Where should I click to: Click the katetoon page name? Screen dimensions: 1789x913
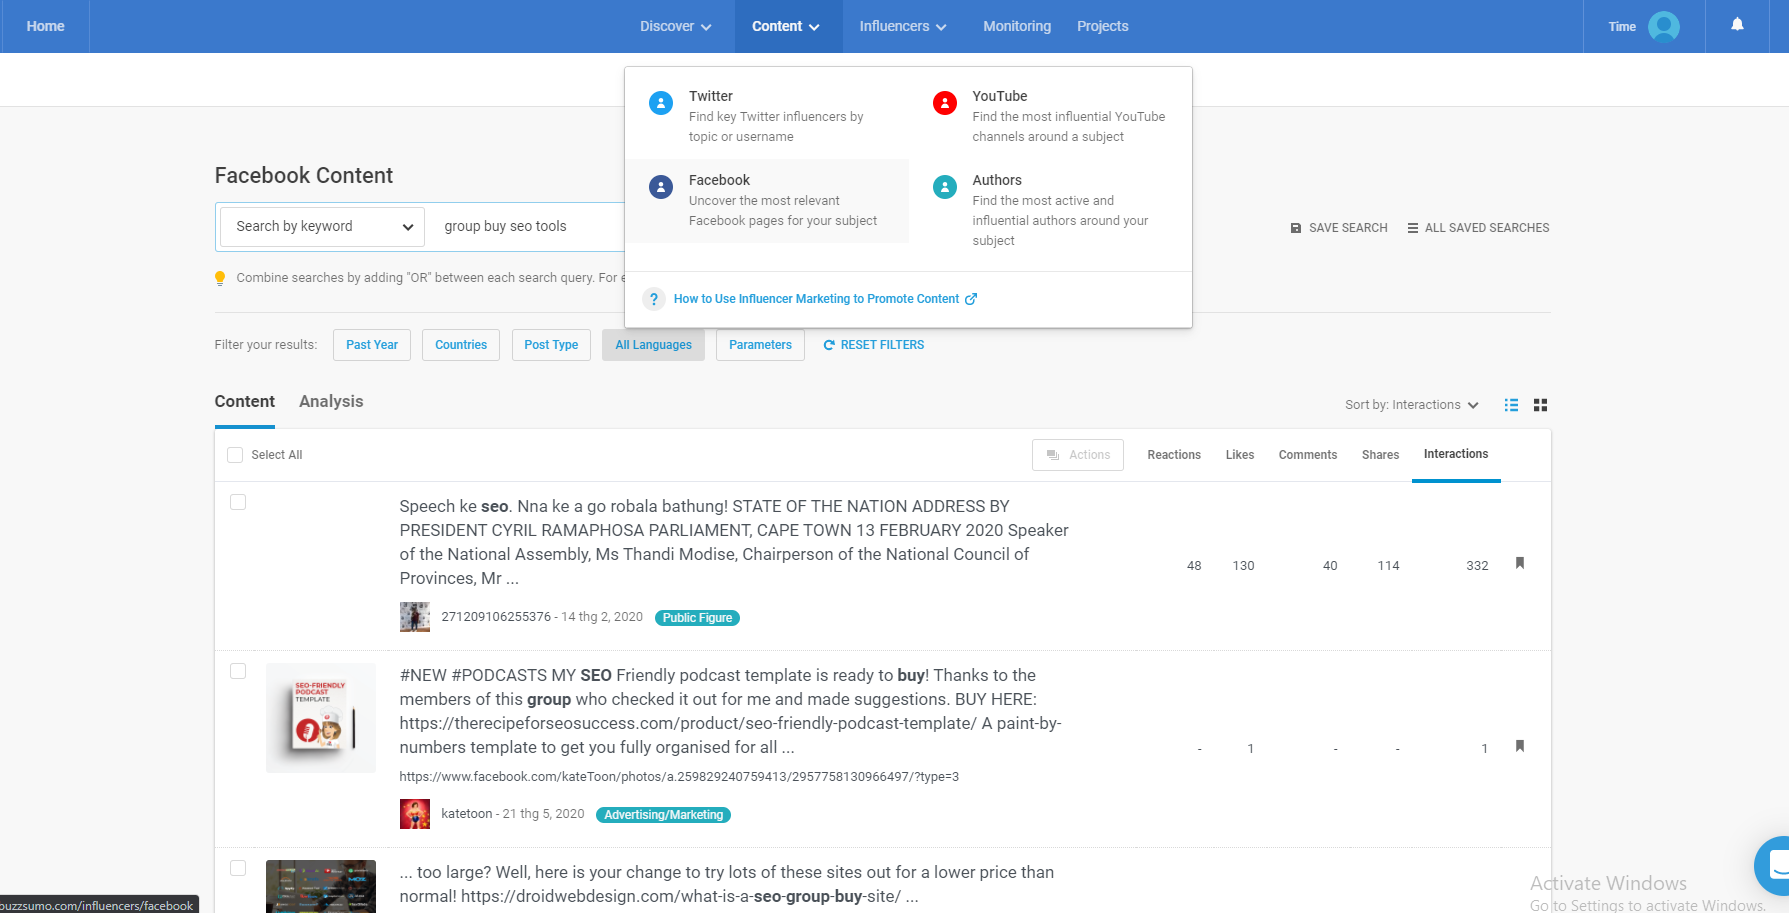pos(467,814)
